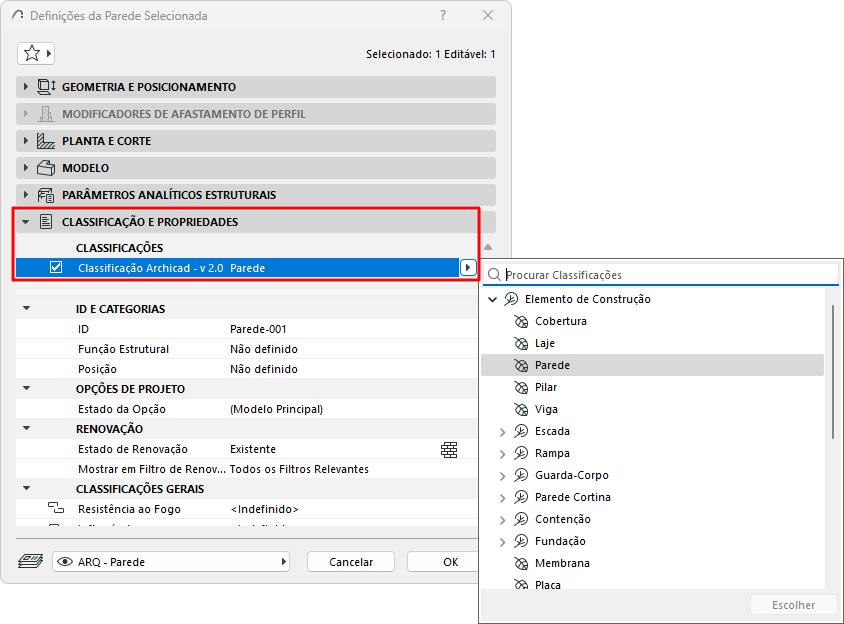Toggle the eye icon in layer selector

pos(65,562)
